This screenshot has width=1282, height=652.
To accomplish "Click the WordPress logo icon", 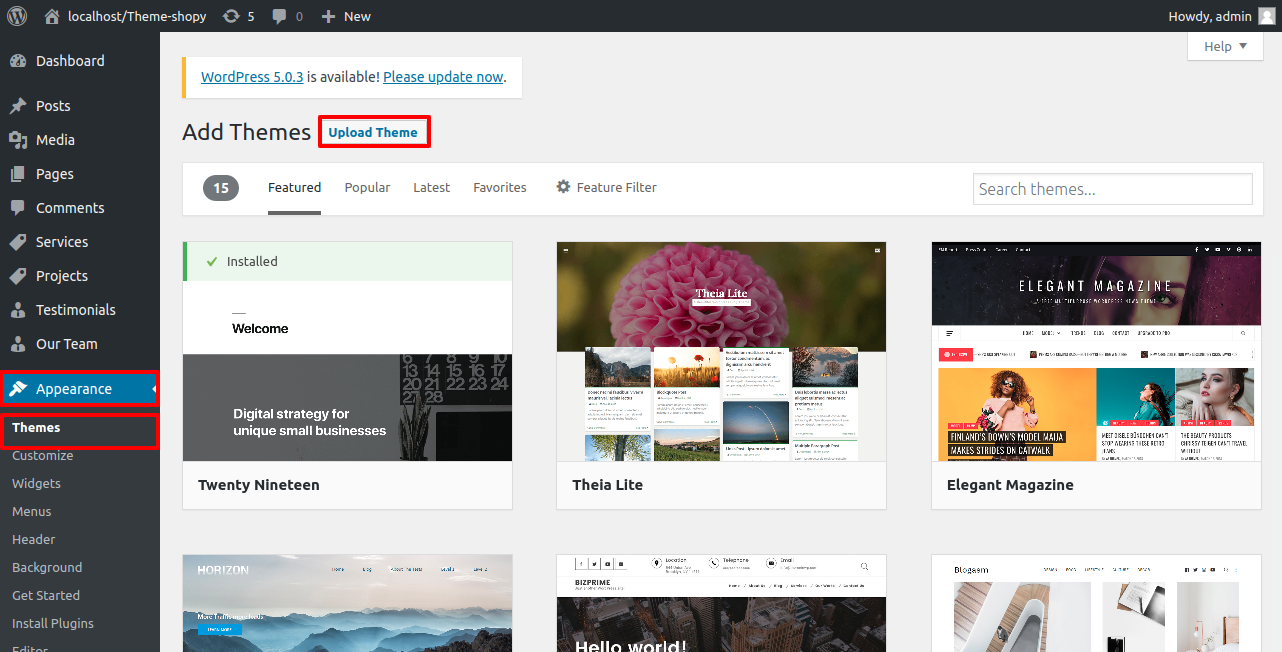I will click(x=17, y=16).
